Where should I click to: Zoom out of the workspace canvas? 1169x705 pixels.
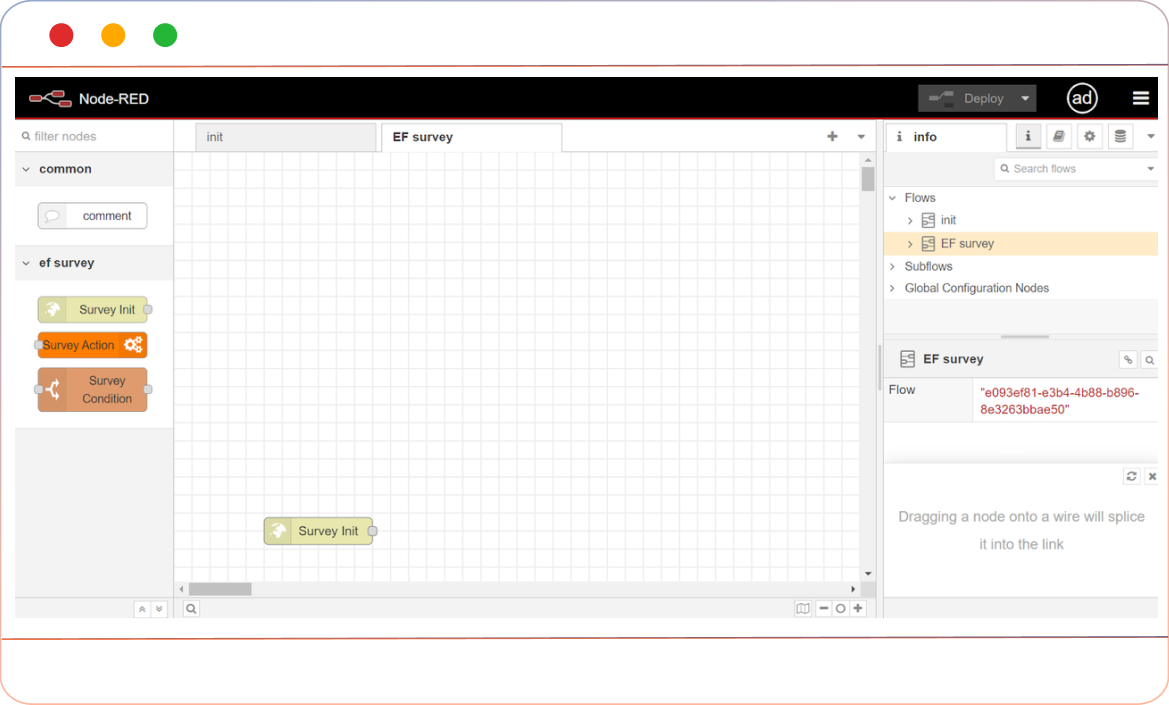pyautogui.click(x=822, y=608)
